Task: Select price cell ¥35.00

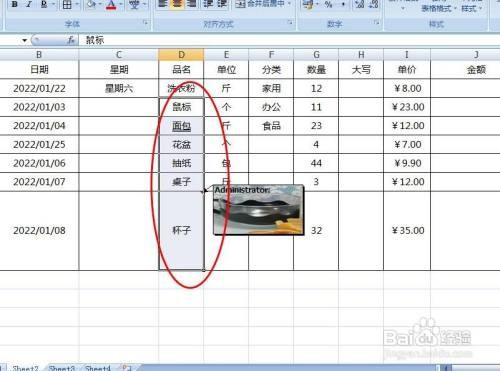Action: click(407, 231)
